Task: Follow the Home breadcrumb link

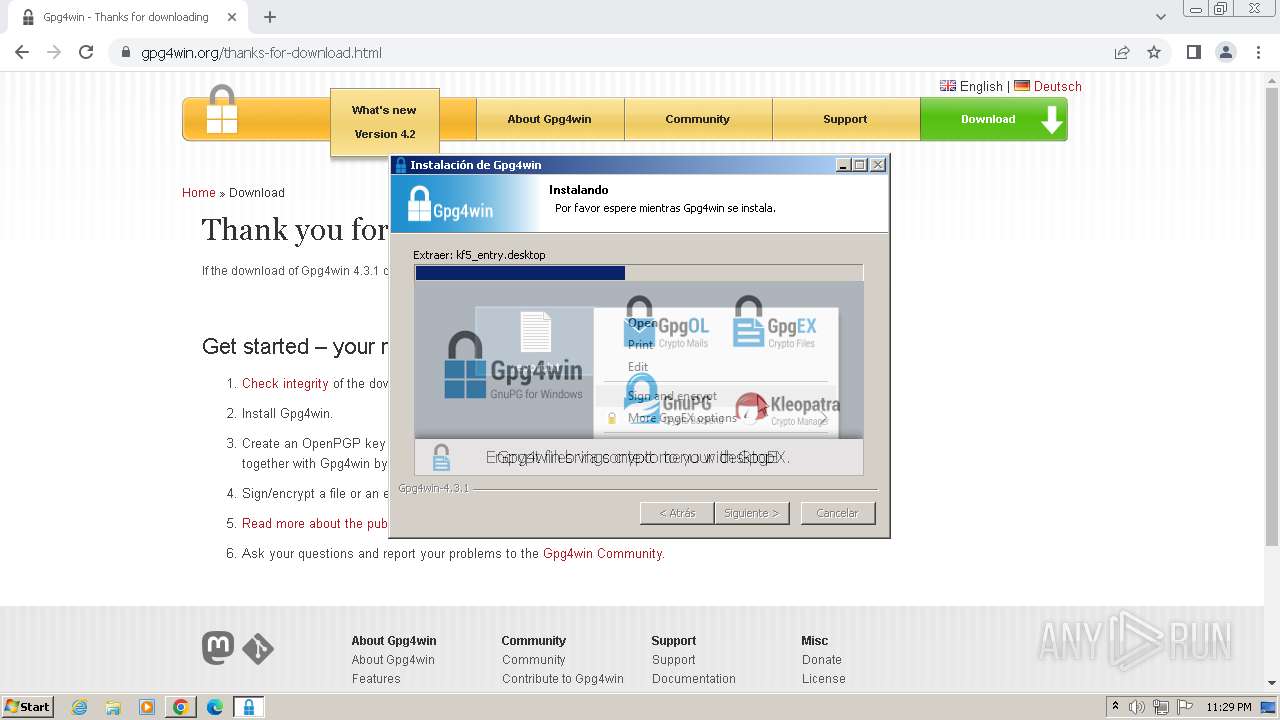Action: (198, 192)
